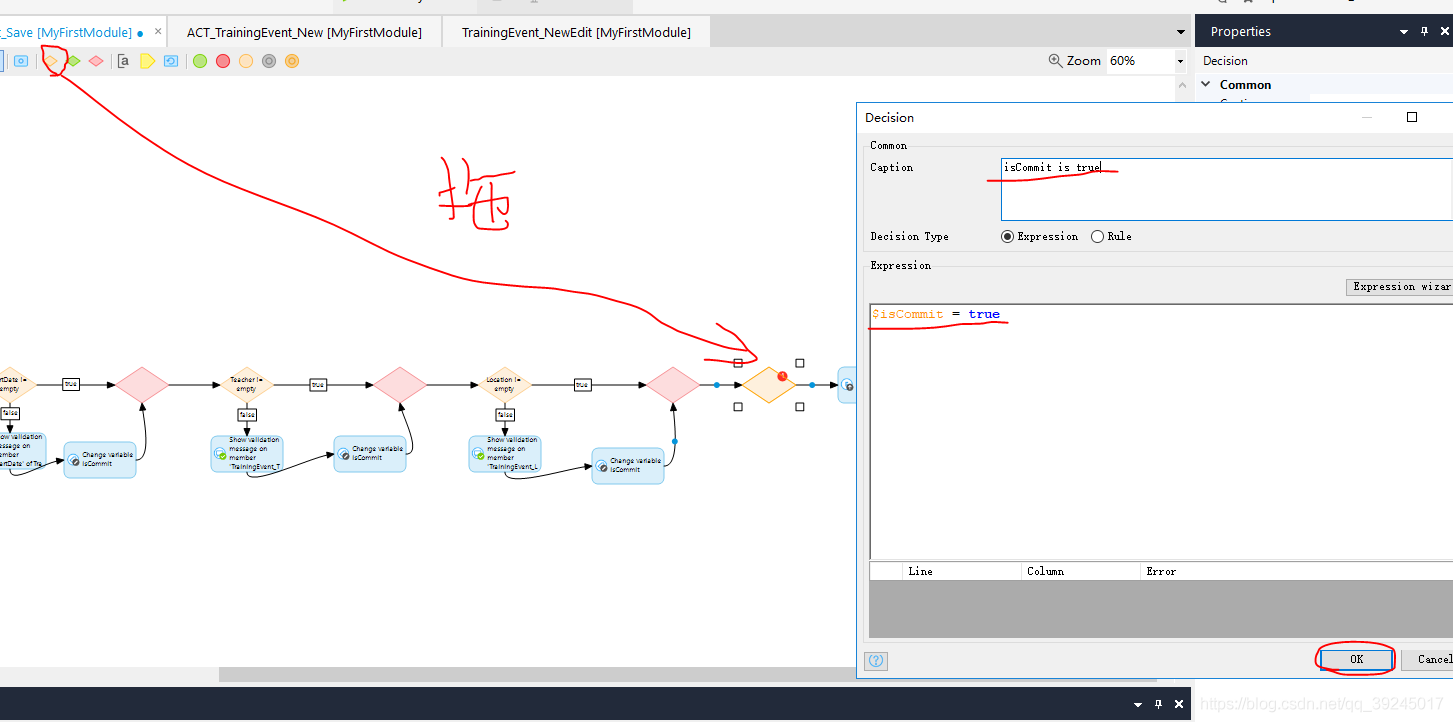
Task: Pick the yellow Parameter tool
Action: click(147, 61)
